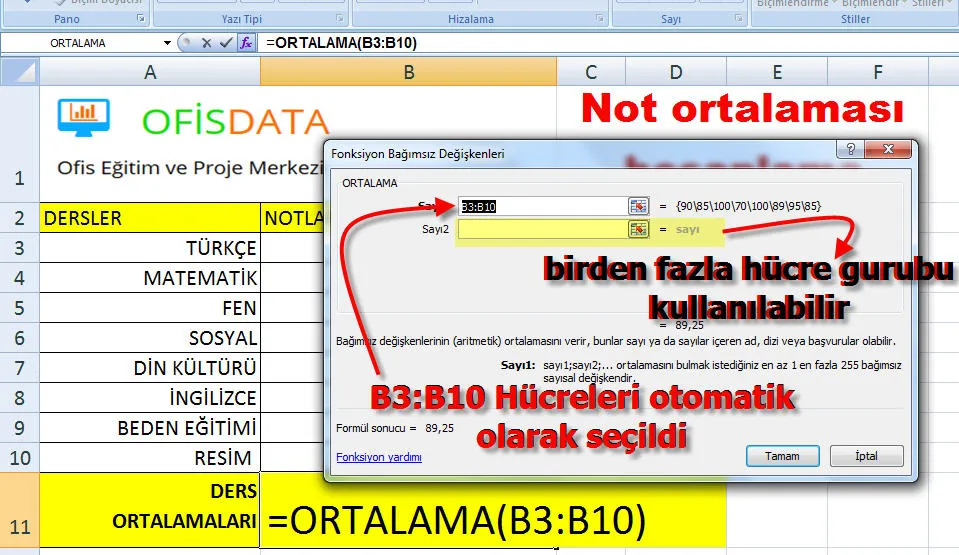
Task: Open the Fonksiyon yardımı link
Action: (379, 457)
